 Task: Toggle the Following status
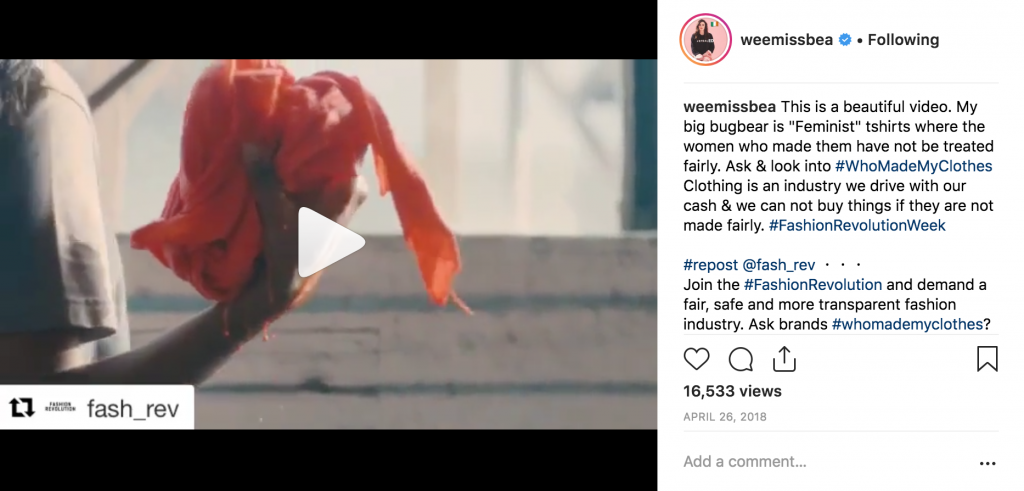903,40
